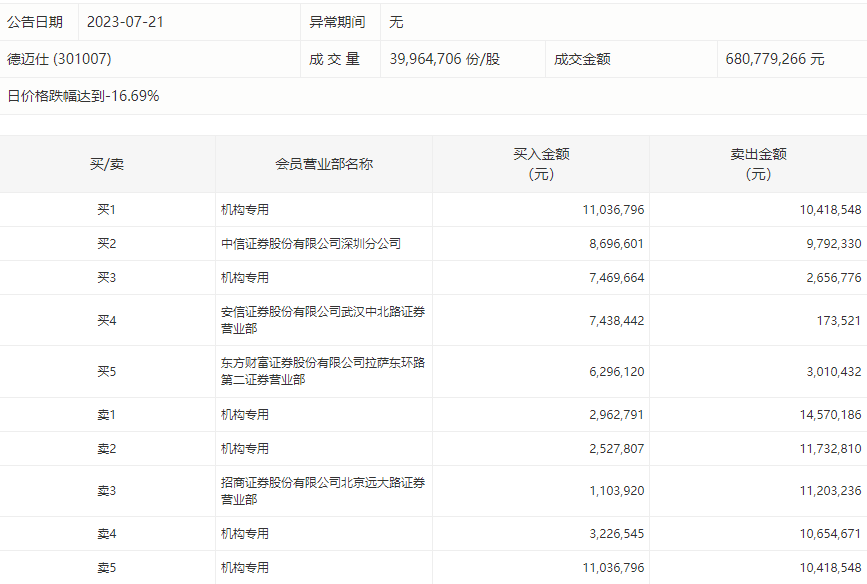This screenshot has width=867, height=584.
Task: Click 招商证券北京远大路证券营业部 name
Action: [x=323, y=491]
